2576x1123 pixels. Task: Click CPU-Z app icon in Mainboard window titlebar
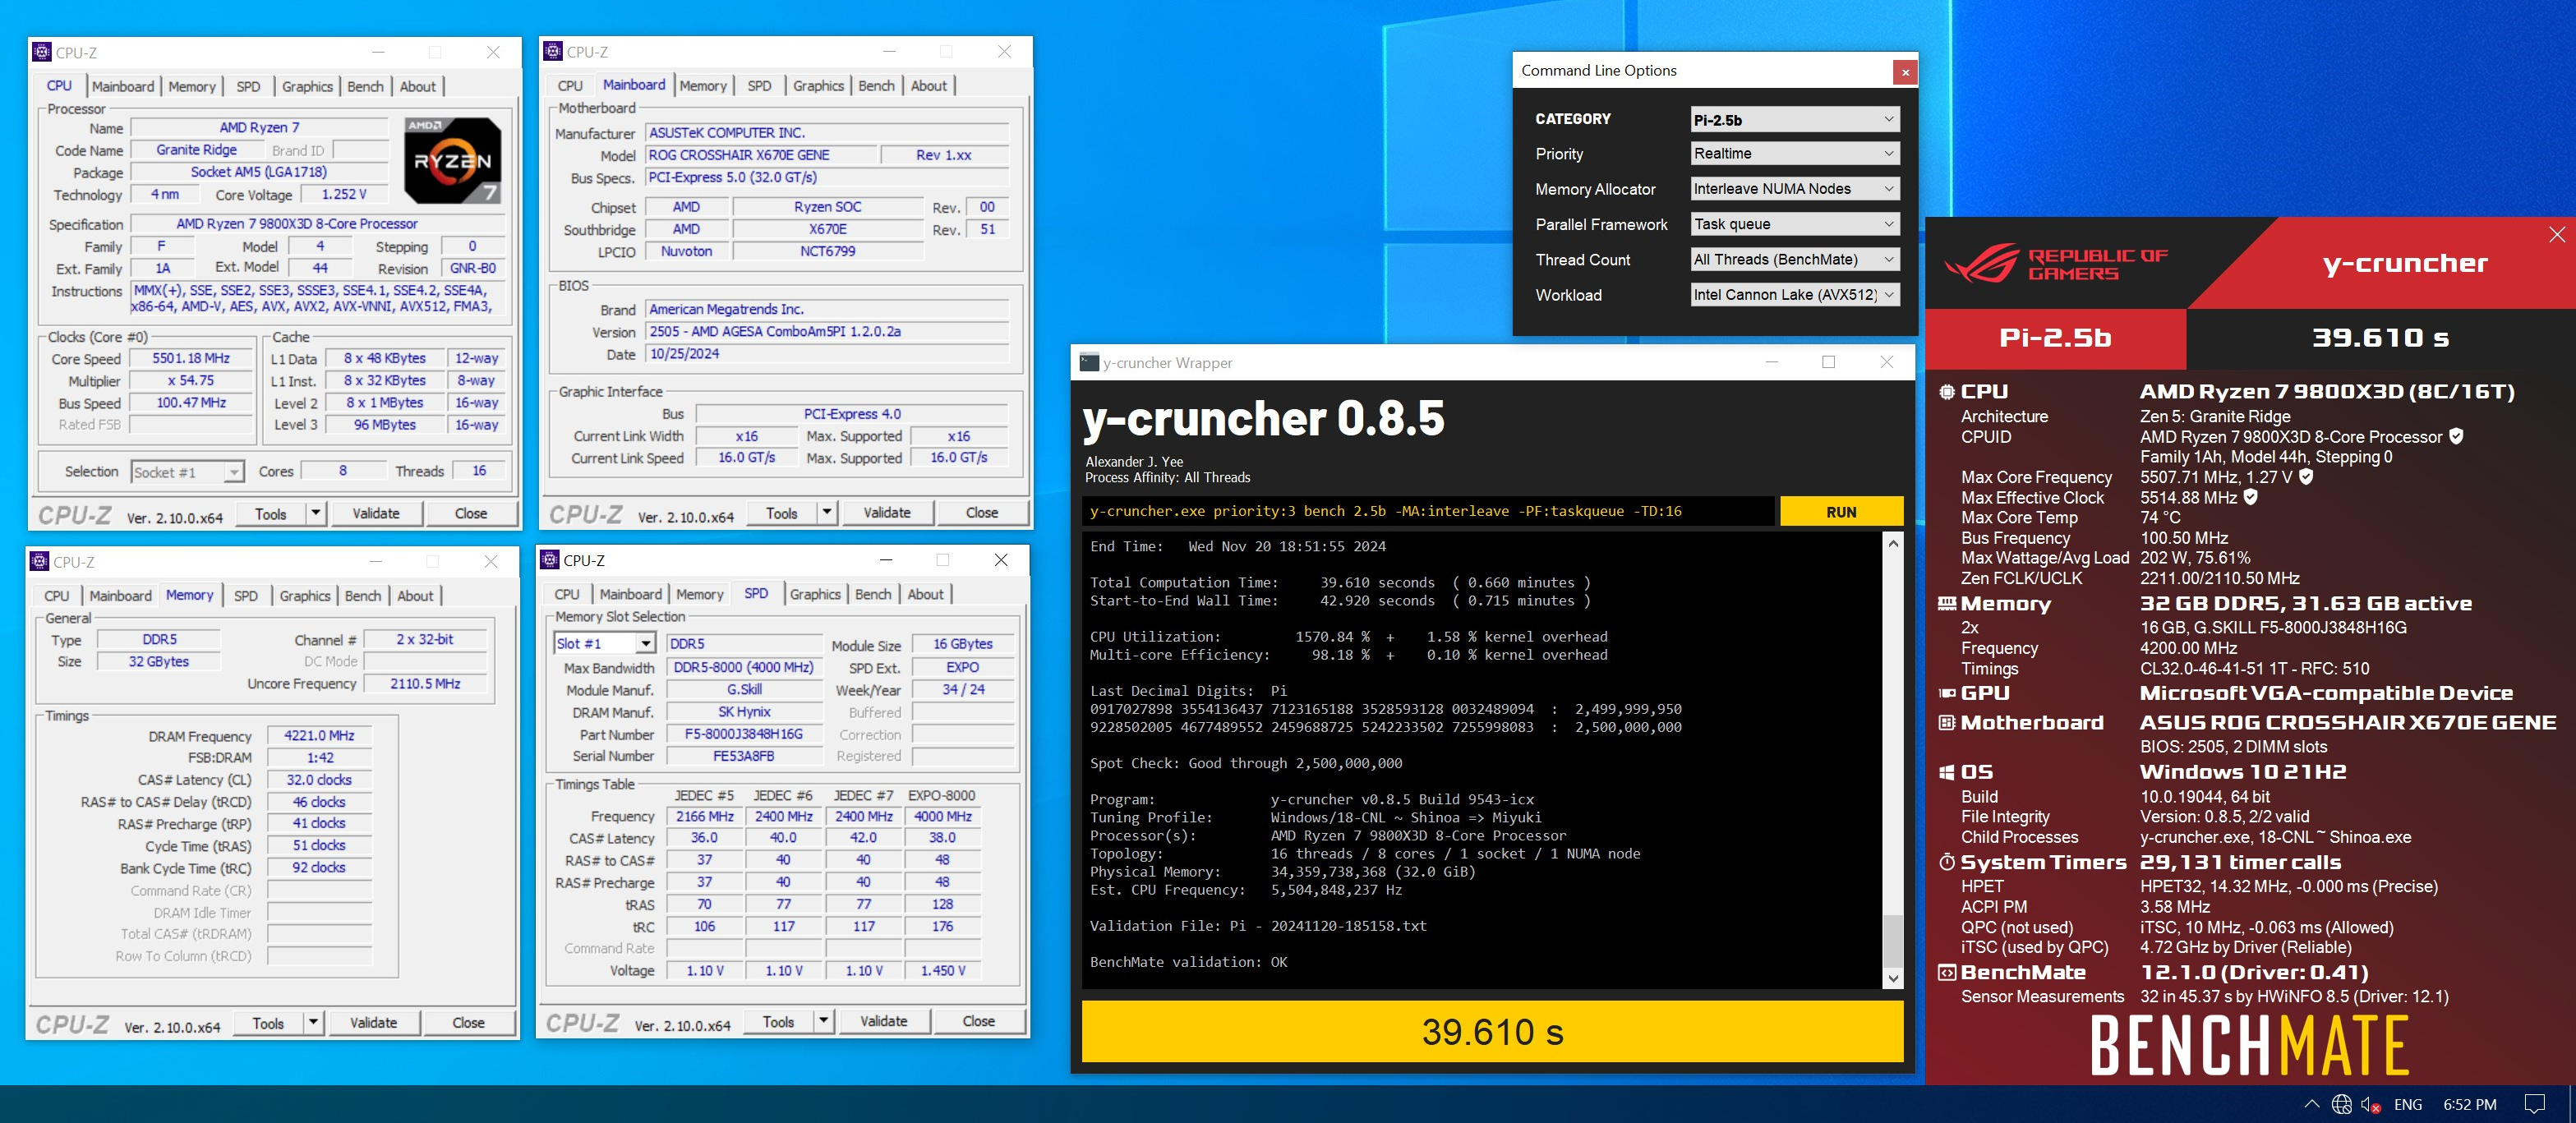tap(553, 51)
